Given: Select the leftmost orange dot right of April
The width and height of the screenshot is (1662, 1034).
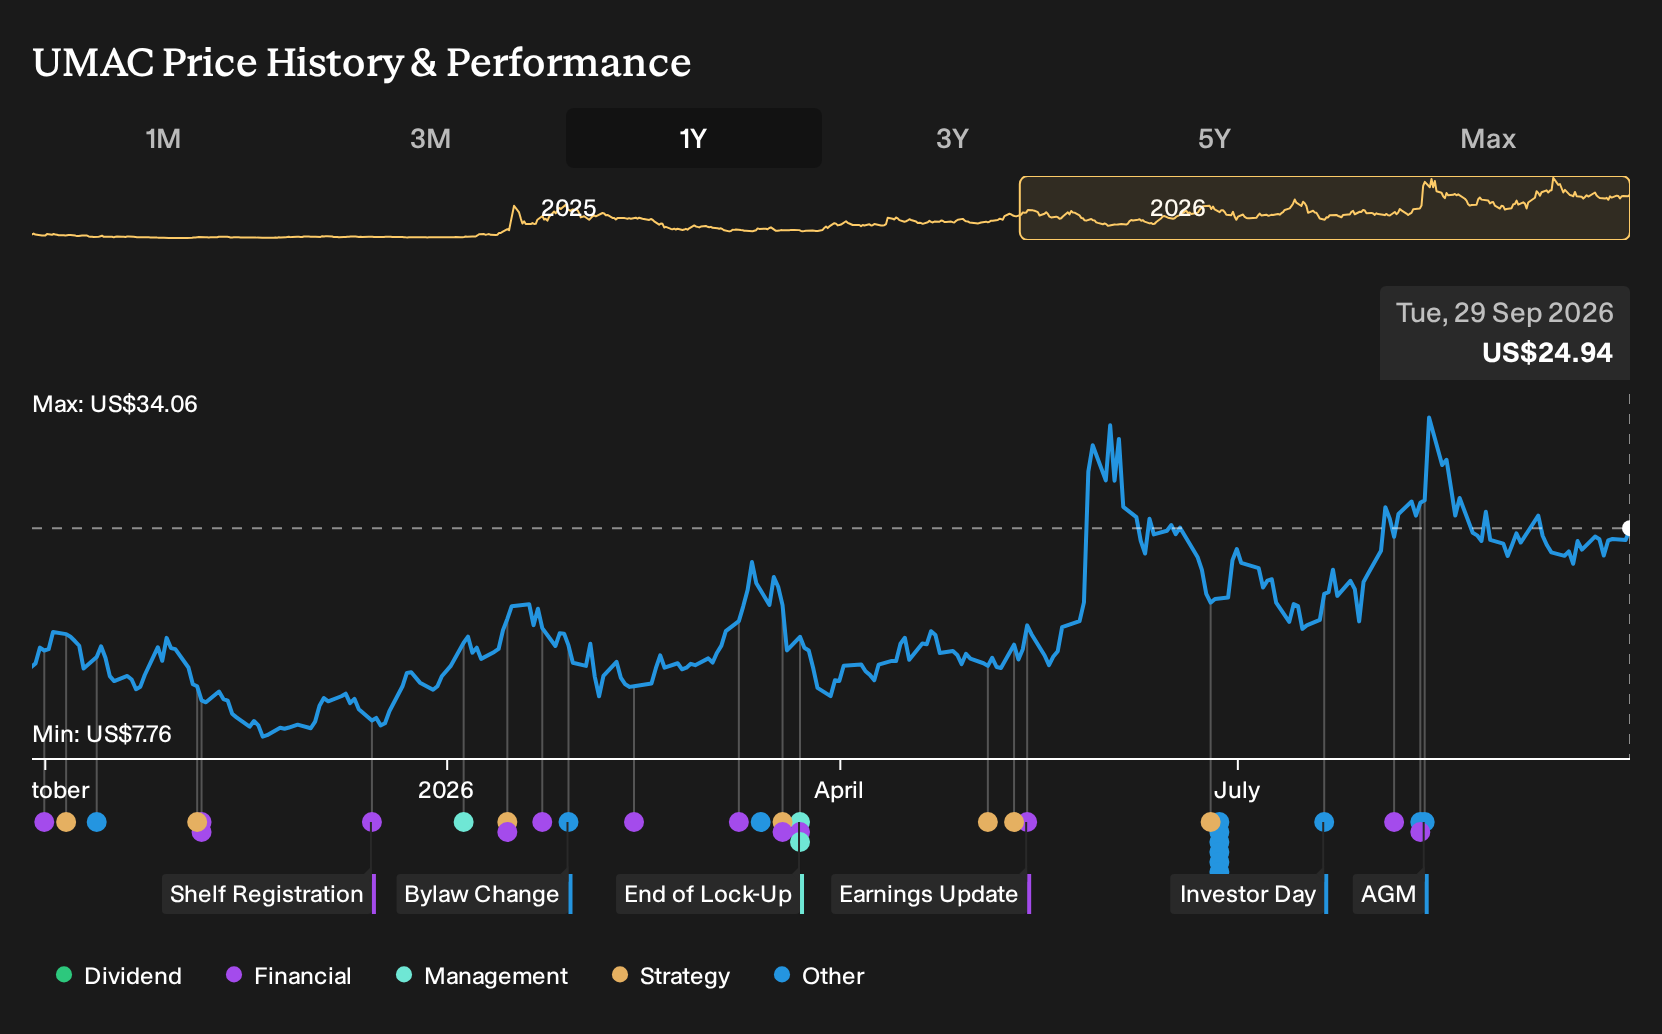Looking at the screenshot, I should coord(988,822).
